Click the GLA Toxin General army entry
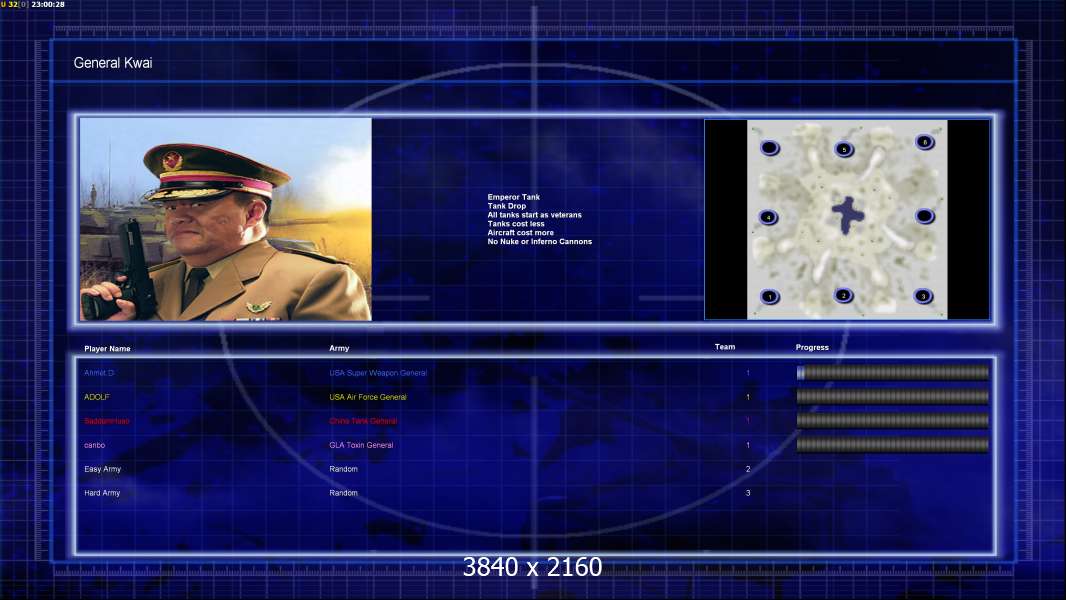1066x600 pixels. [x=361, y=445]
